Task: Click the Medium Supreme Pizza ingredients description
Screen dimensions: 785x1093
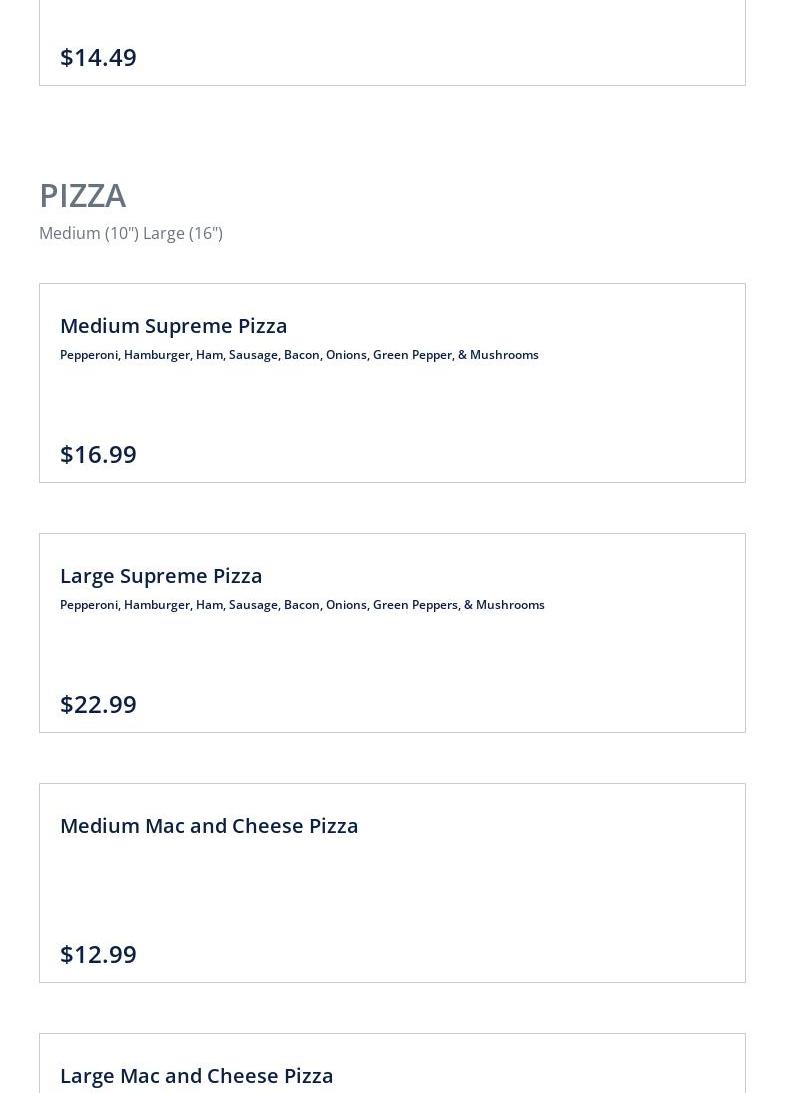Action: [x=299, y=355]
